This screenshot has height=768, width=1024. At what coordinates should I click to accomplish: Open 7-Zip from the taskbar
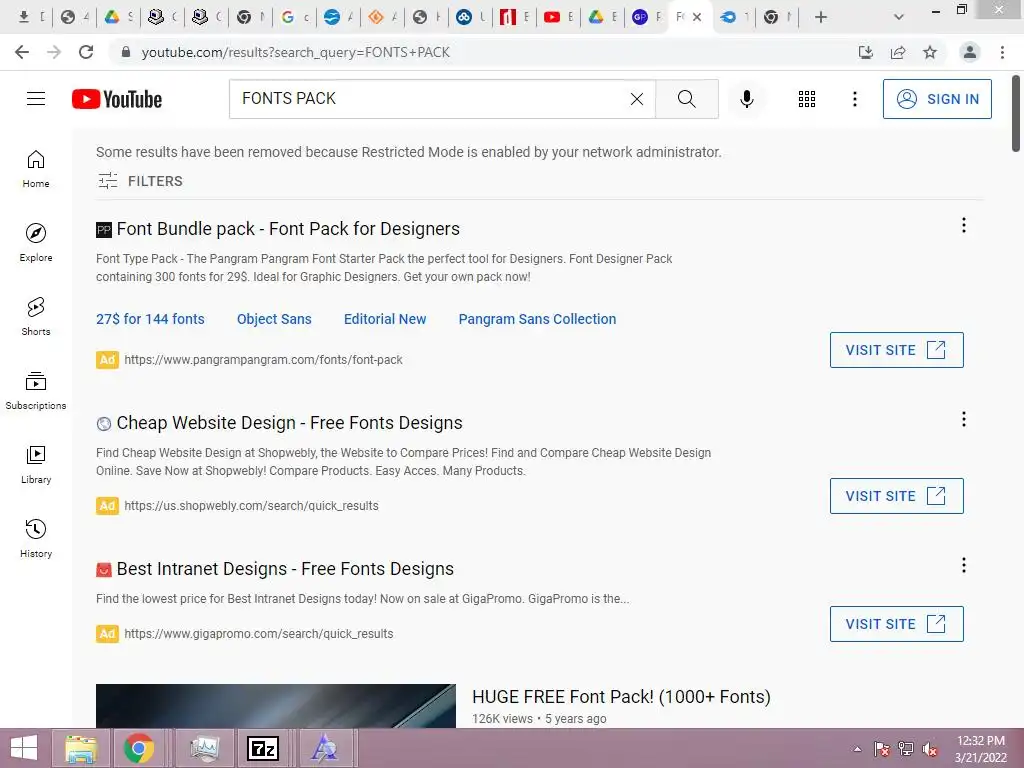coord(263,748)
